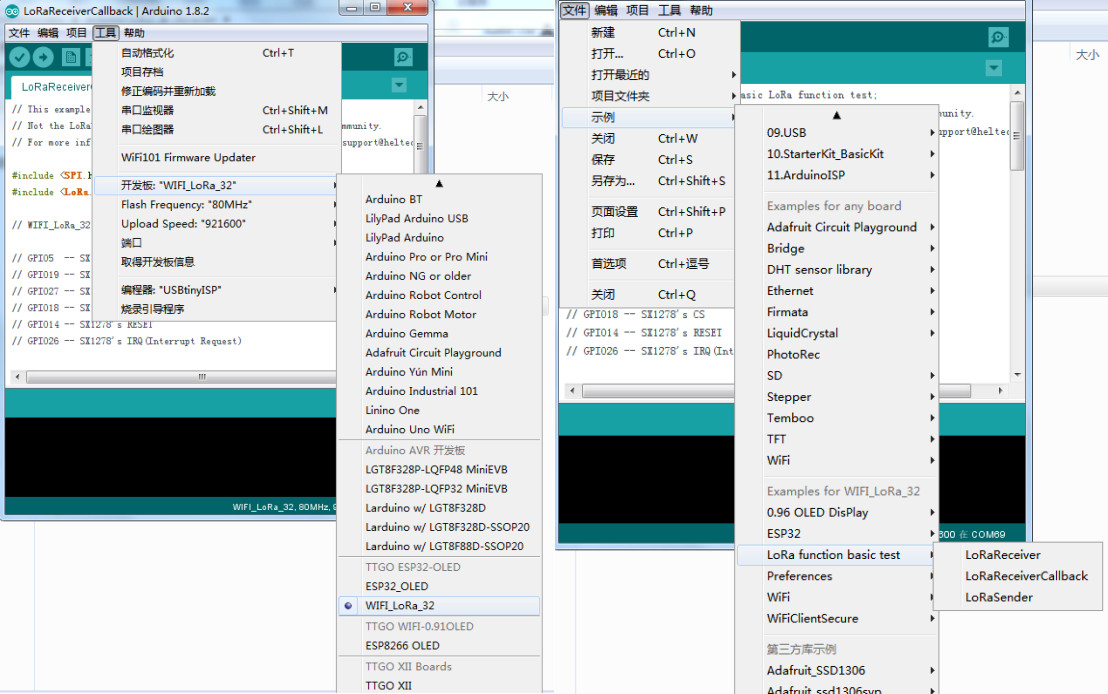Click horizontal scrollbar right arrow in right editor

coord(1000,391)
